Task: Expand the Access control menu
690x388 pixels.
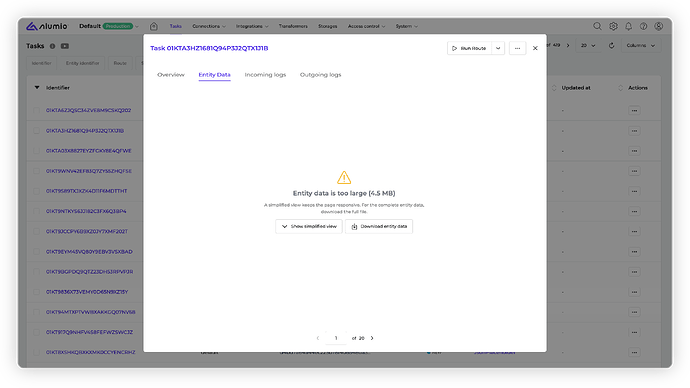Action: tap(366, 26)
